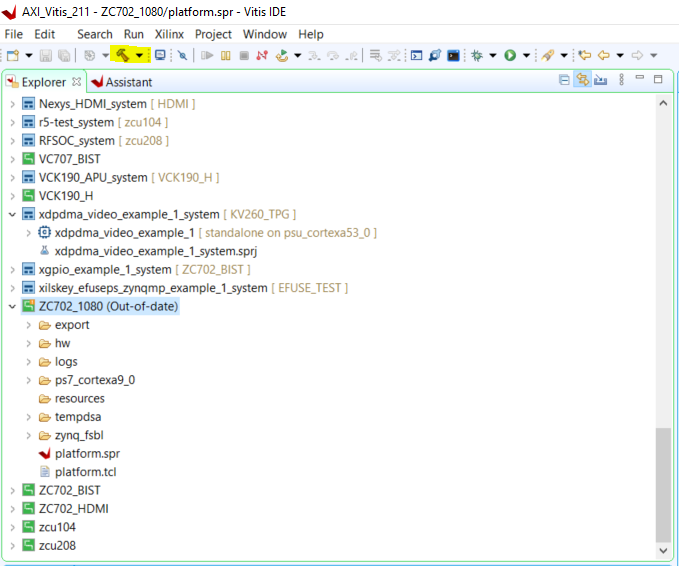Select xdpdma_video_example_1_system.sprj file

click(155, 251)
